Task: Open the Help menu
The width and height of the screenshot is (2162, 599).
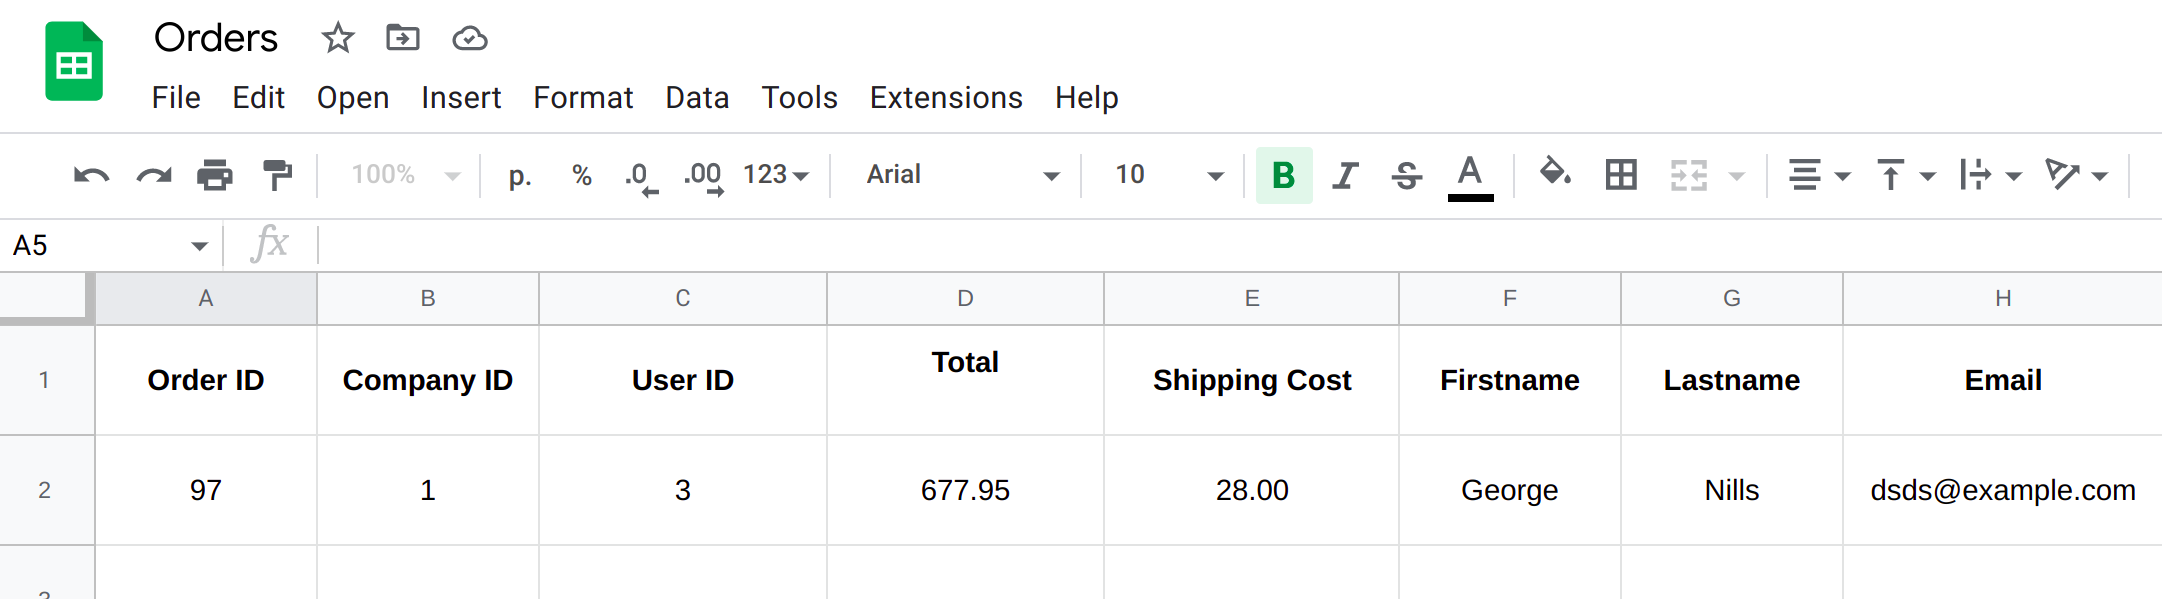Action: (1086, 98)
